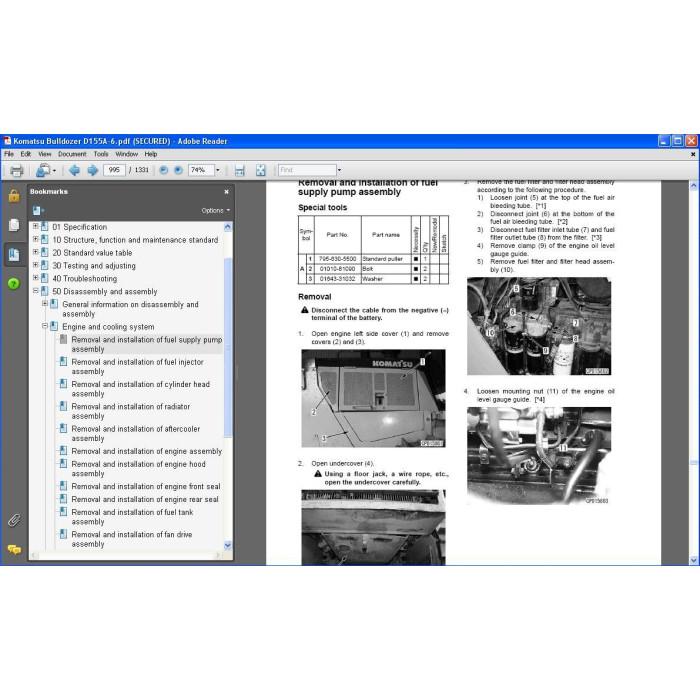Click the zoom field showing 74%
The height and width of the screenshot is (700, 700).
[x=201, y=170]
